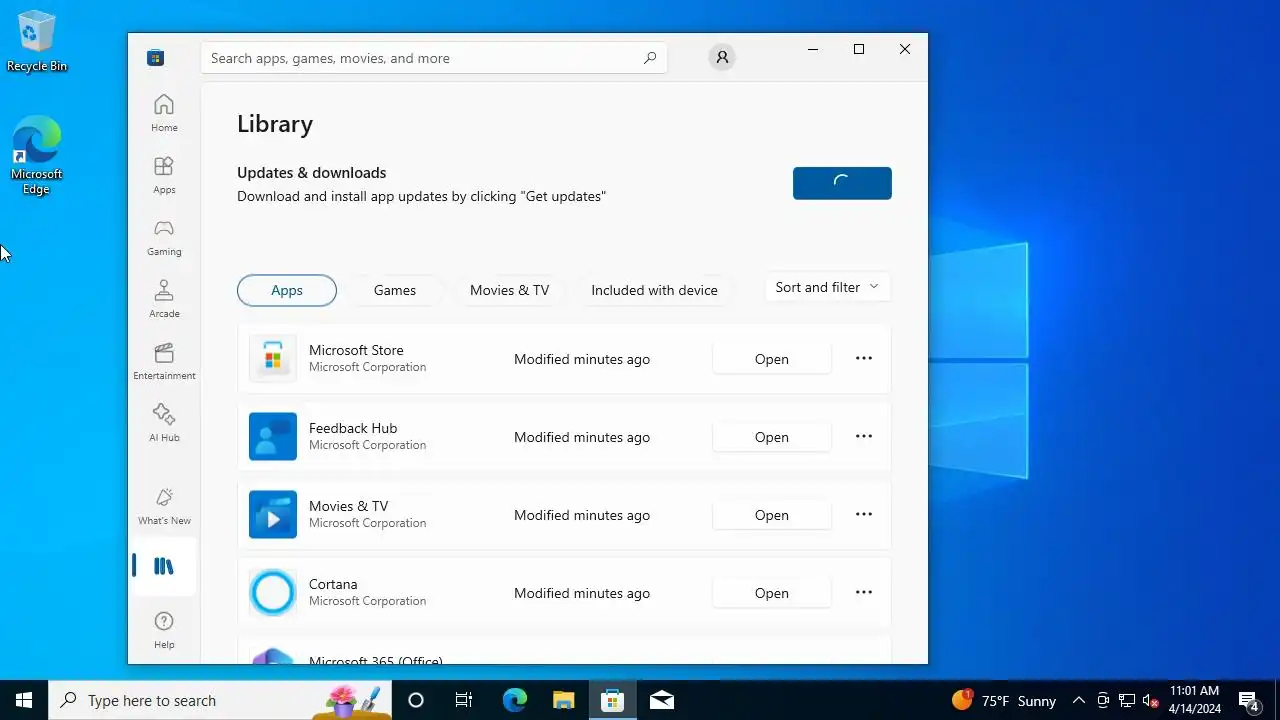This screenshot has height=720, width=1280.
Task: Open AI Hub in the sidebar
Action: (x=164, y=423)
